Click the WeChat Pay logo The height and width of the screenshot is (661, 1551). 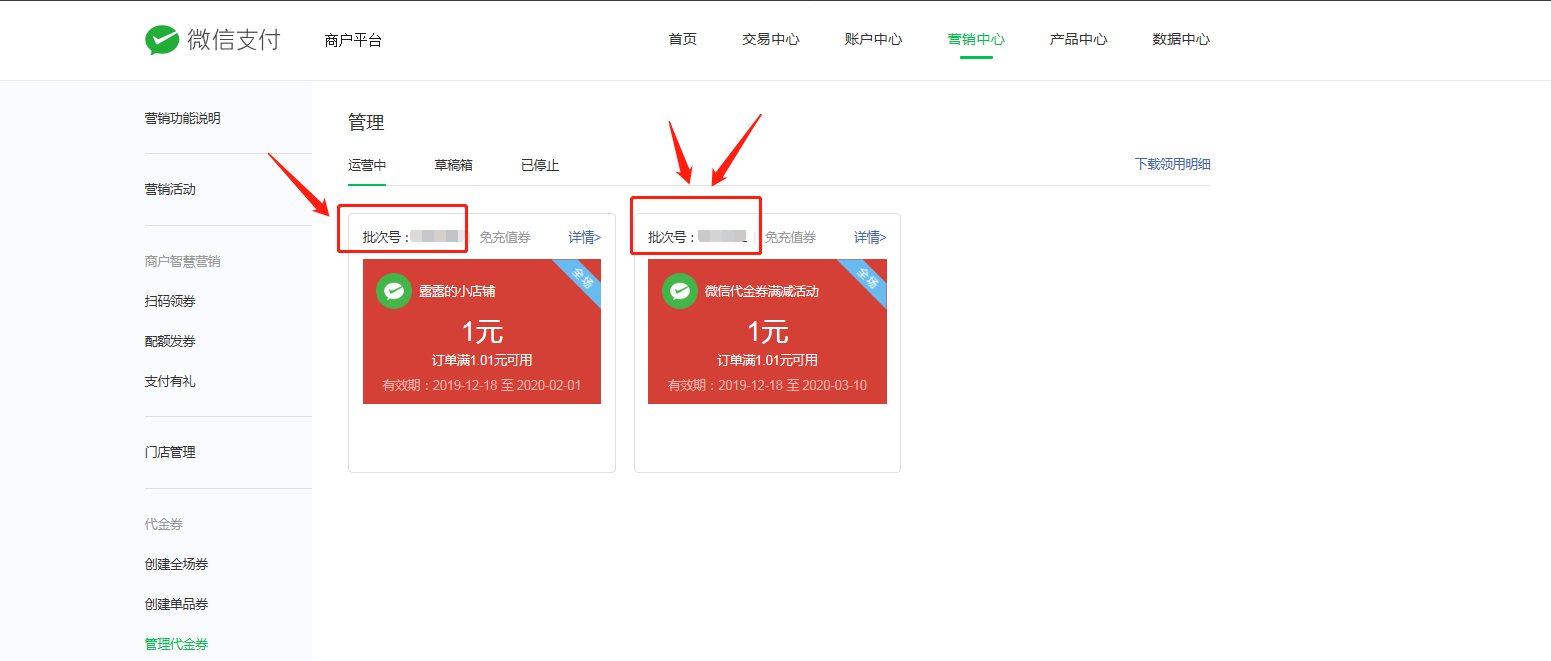click(x=213, y=40)
